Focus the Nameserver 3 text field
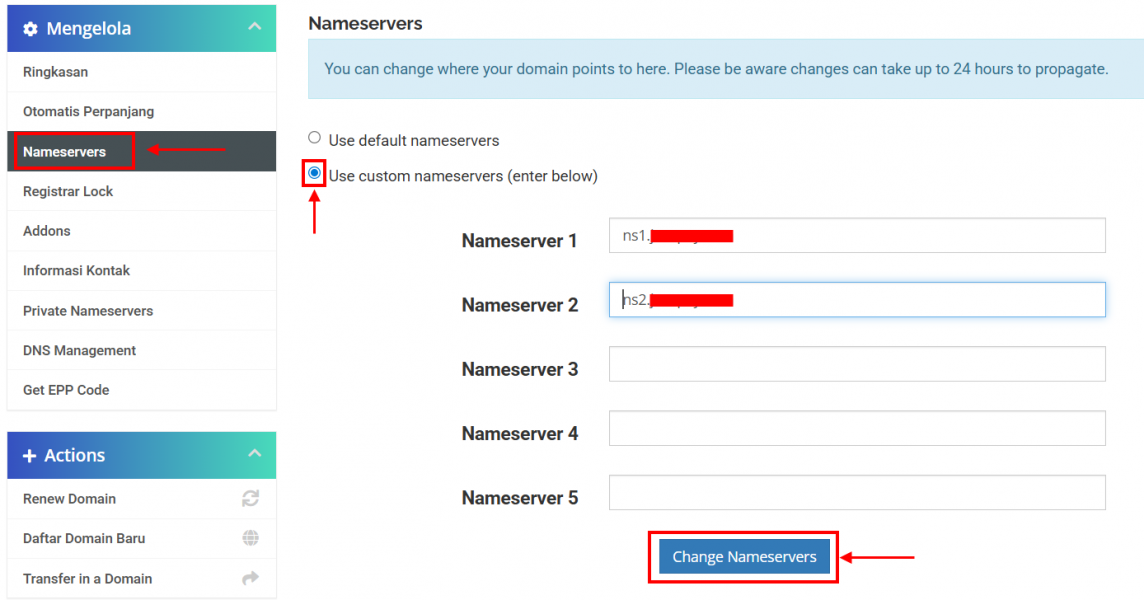1144x600 pixels. [x=857, y=364]
